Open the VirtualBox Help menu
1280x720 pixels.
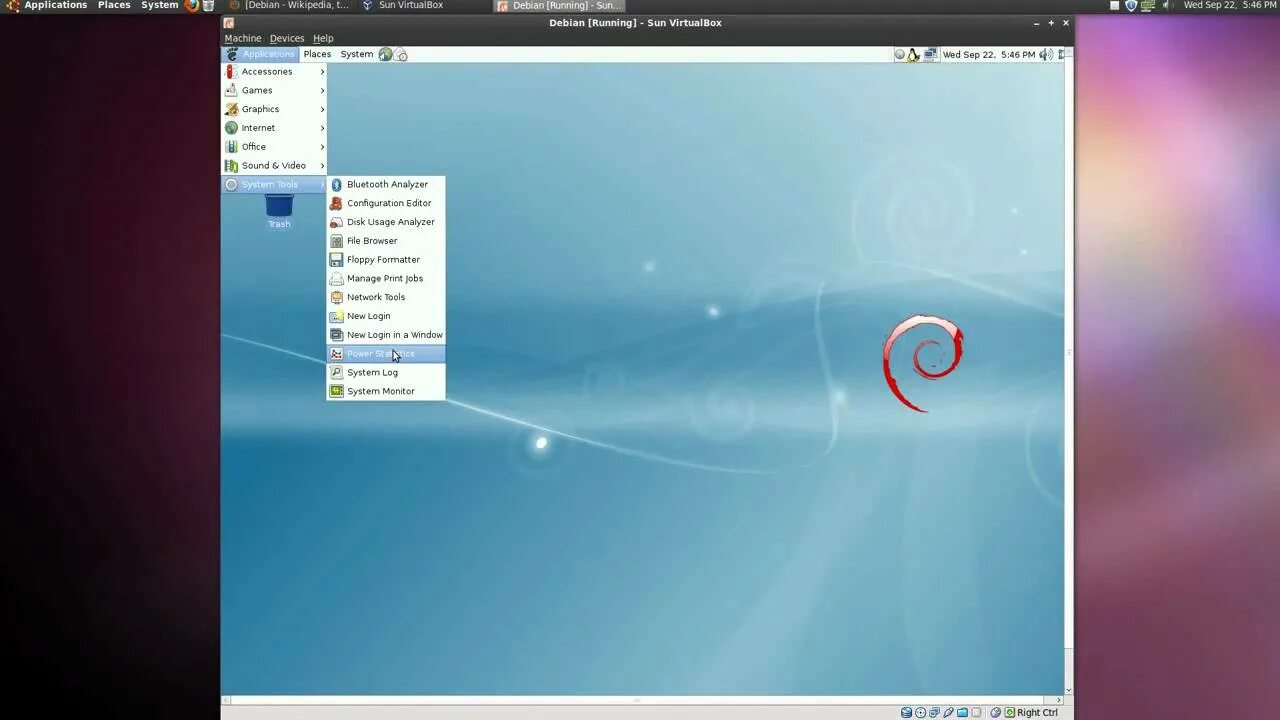click(323, 38)
